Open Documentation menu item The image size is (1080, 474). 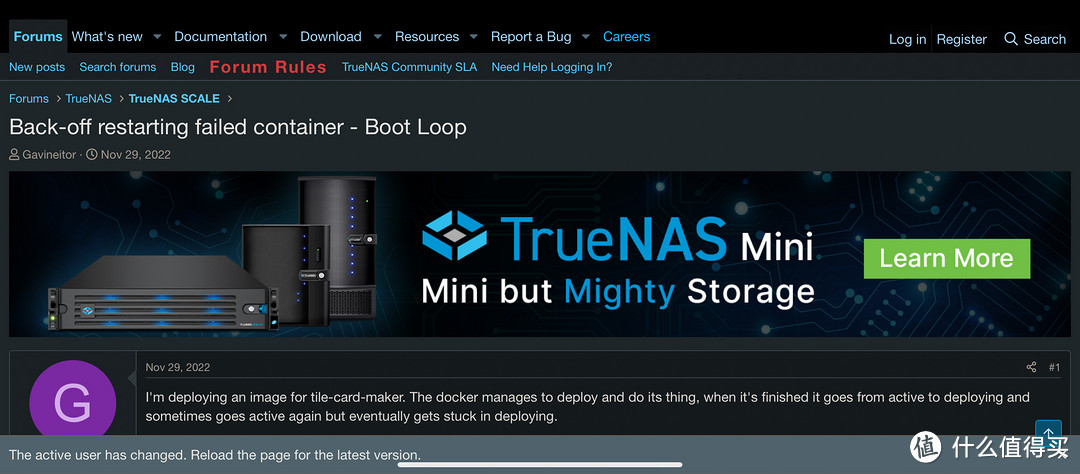(x=220, y=37)
